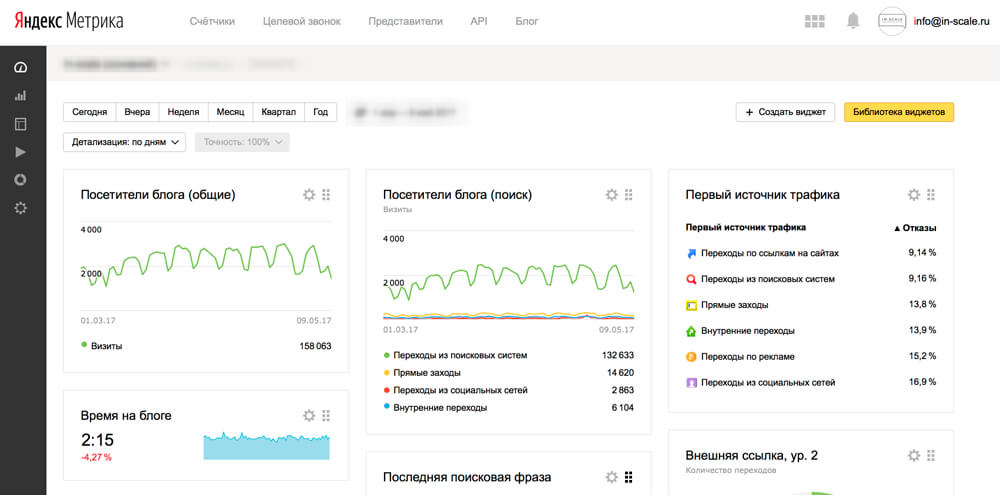Switch period to Сегодня
1000x495 pixels.
(89, 112)
